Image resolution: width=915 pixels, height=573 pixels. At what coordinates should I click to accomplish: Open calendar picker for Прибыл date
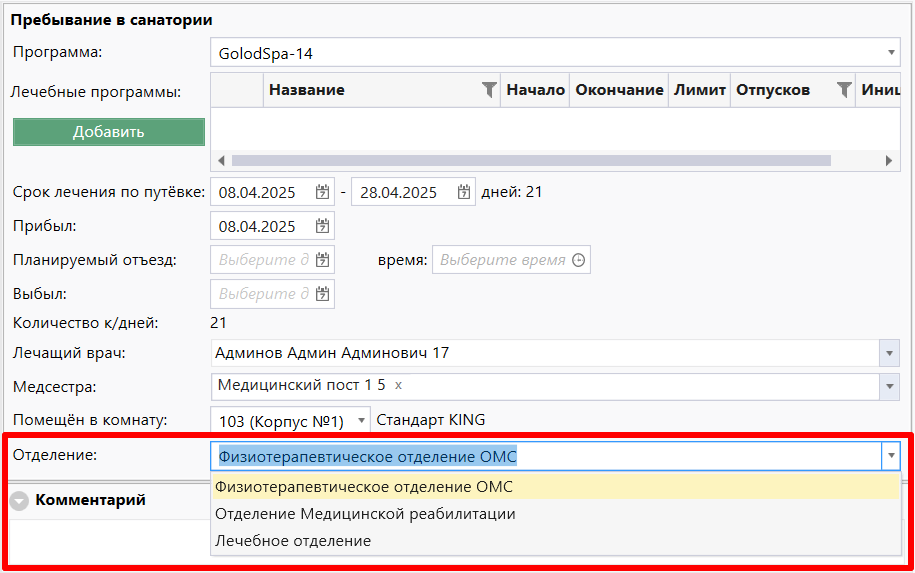(322, 226)
